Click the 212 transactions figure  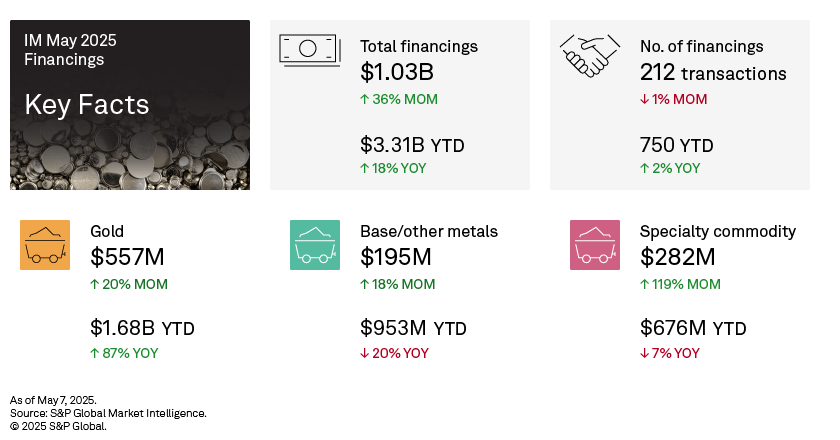coord(713,73)
